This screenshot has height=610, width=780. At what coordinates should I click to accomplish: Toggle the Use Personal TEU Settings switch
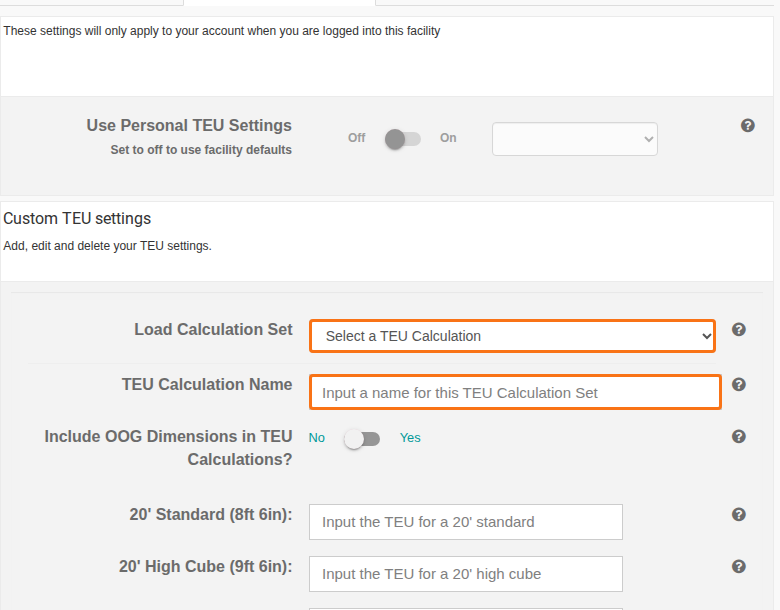403,139
